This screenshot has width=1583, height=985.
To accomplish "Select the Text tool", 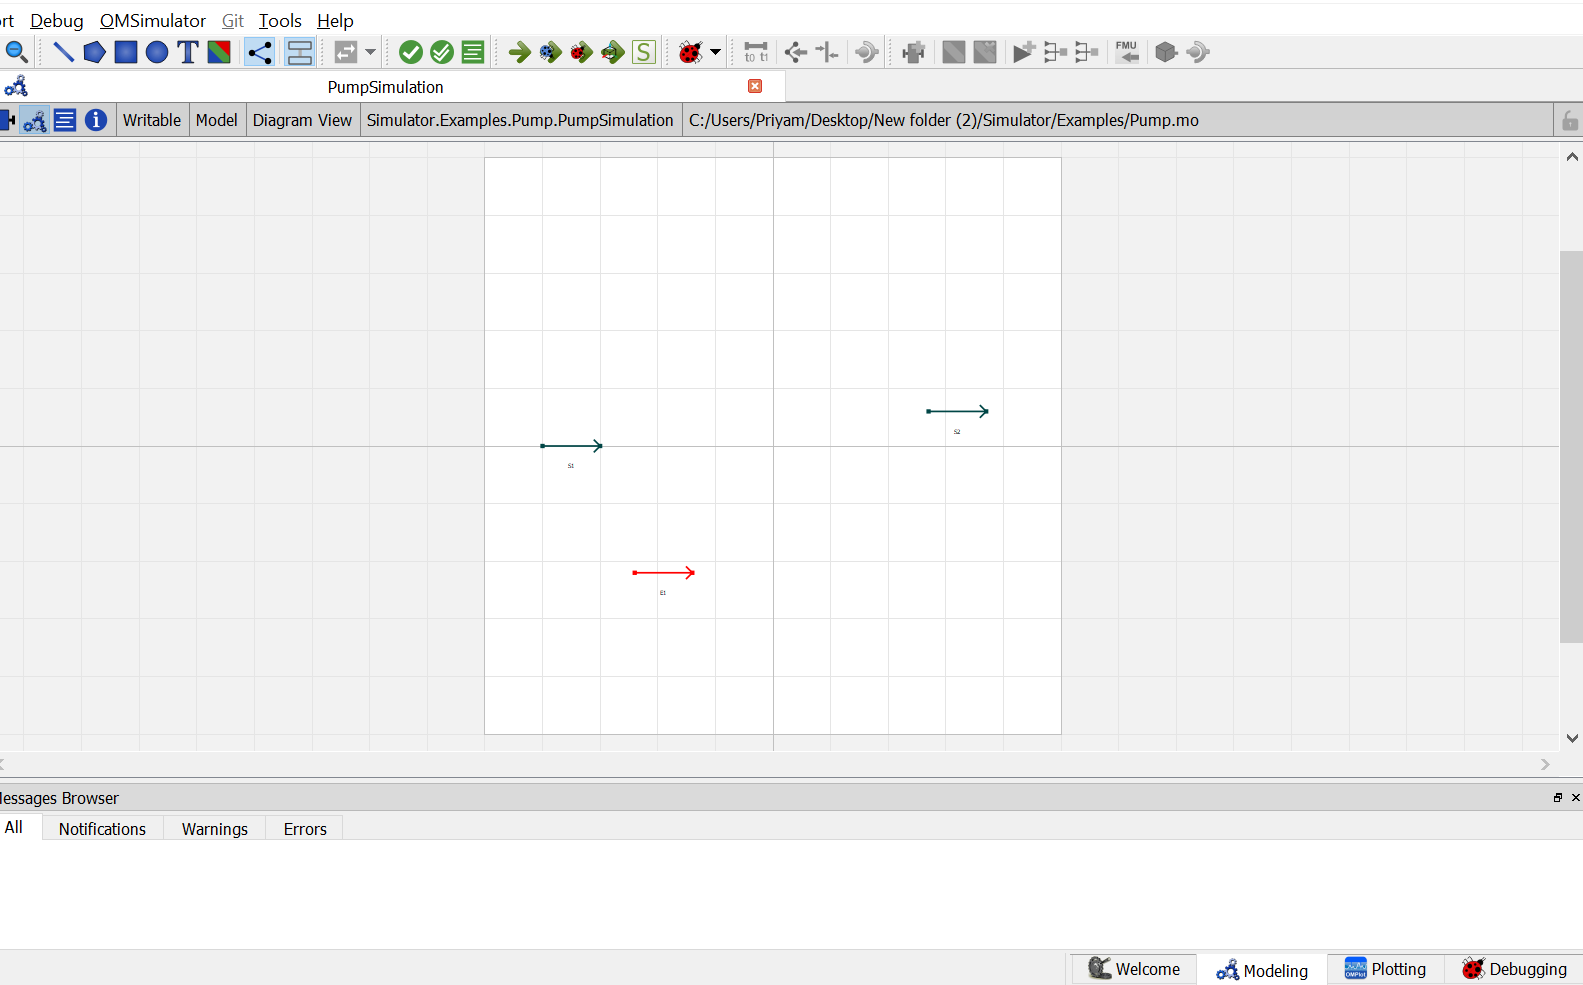I will [188, 52].
